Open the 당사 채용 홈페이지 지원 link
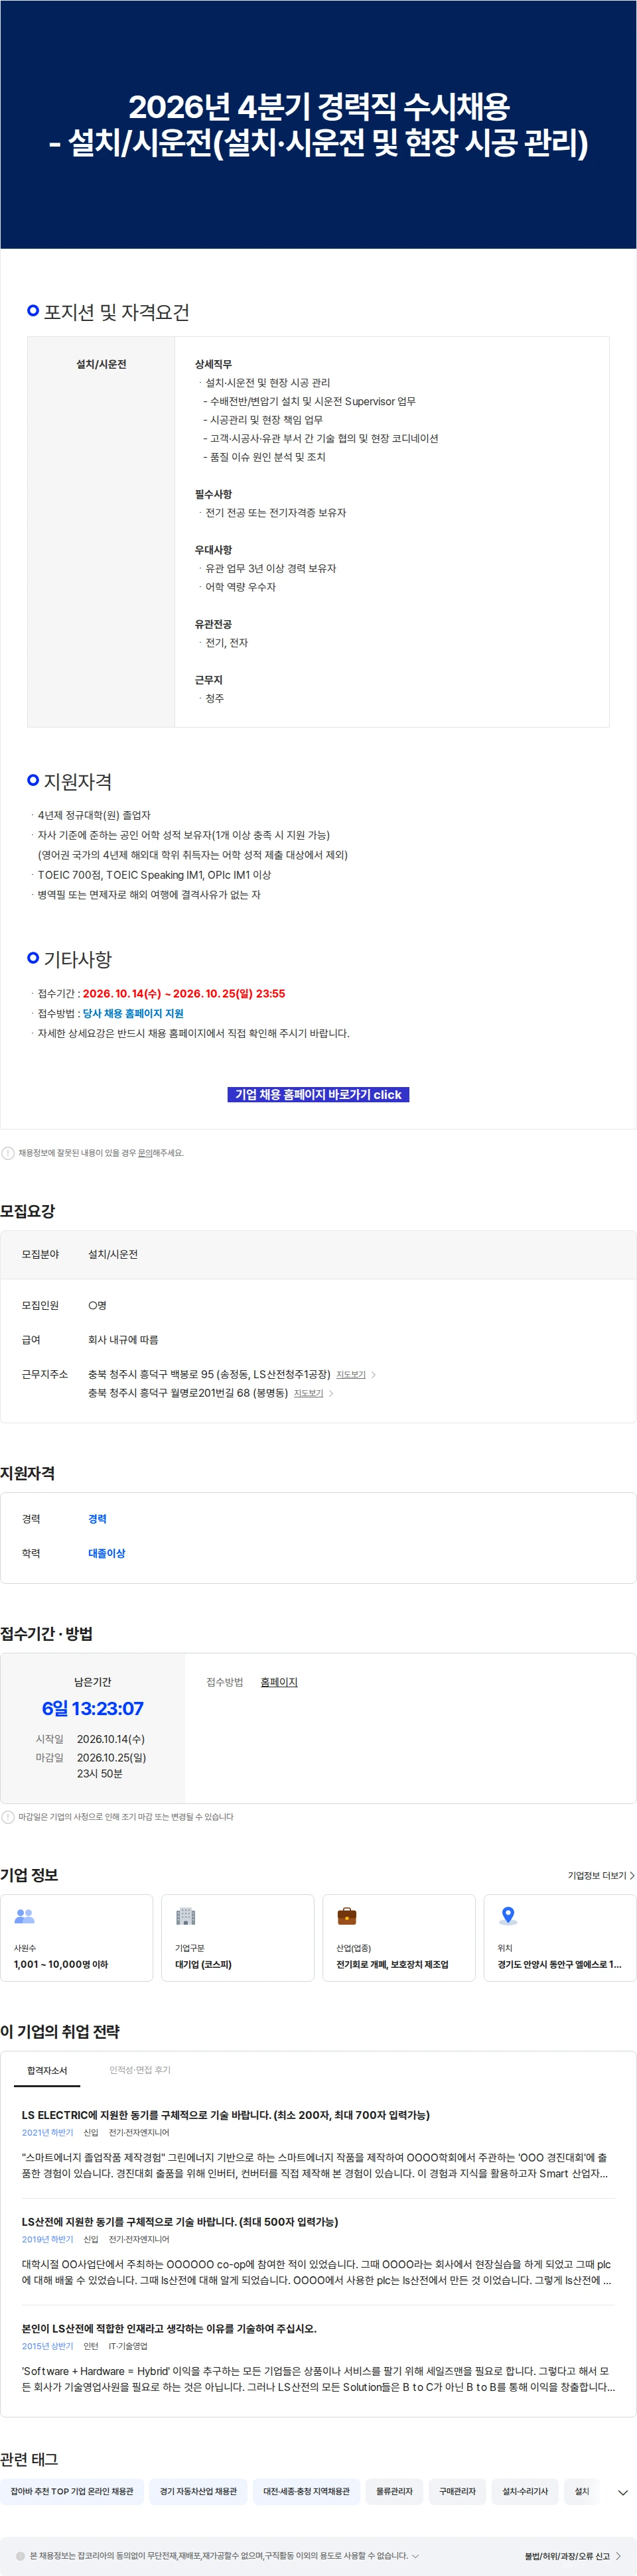The height and width of the screenshot is (2576, 637). 133,1013
